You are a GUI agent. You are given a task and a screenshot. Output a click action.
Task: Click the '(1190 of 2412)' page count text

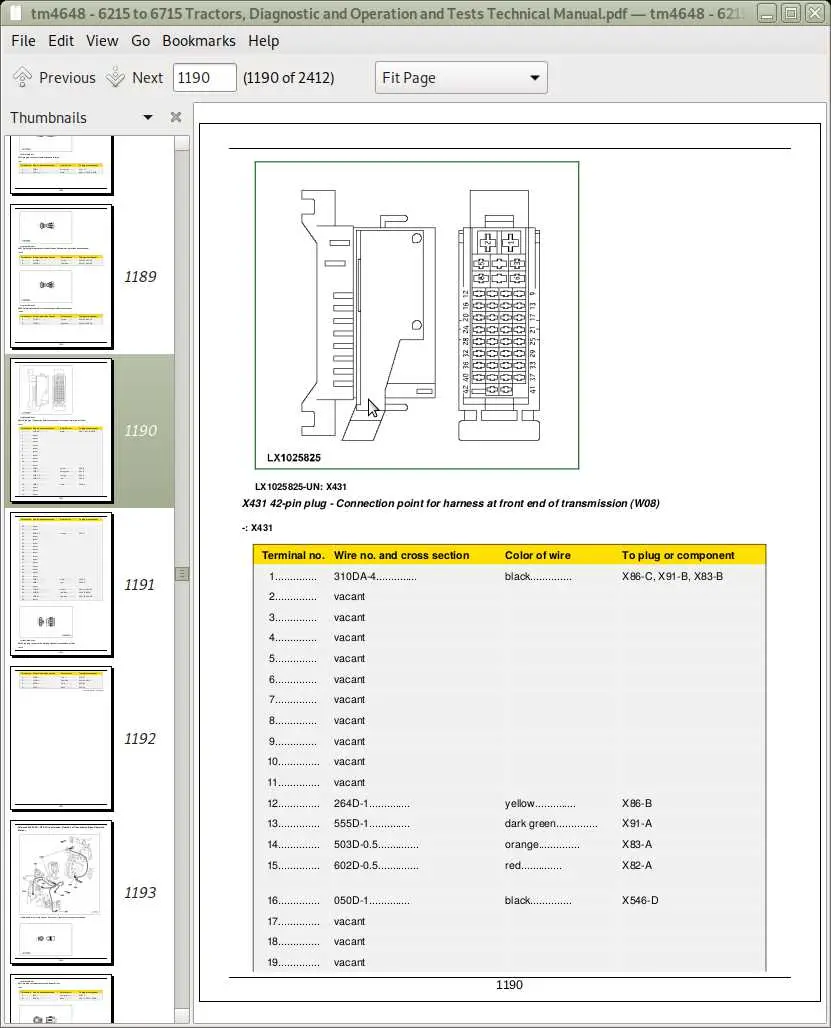288,77
